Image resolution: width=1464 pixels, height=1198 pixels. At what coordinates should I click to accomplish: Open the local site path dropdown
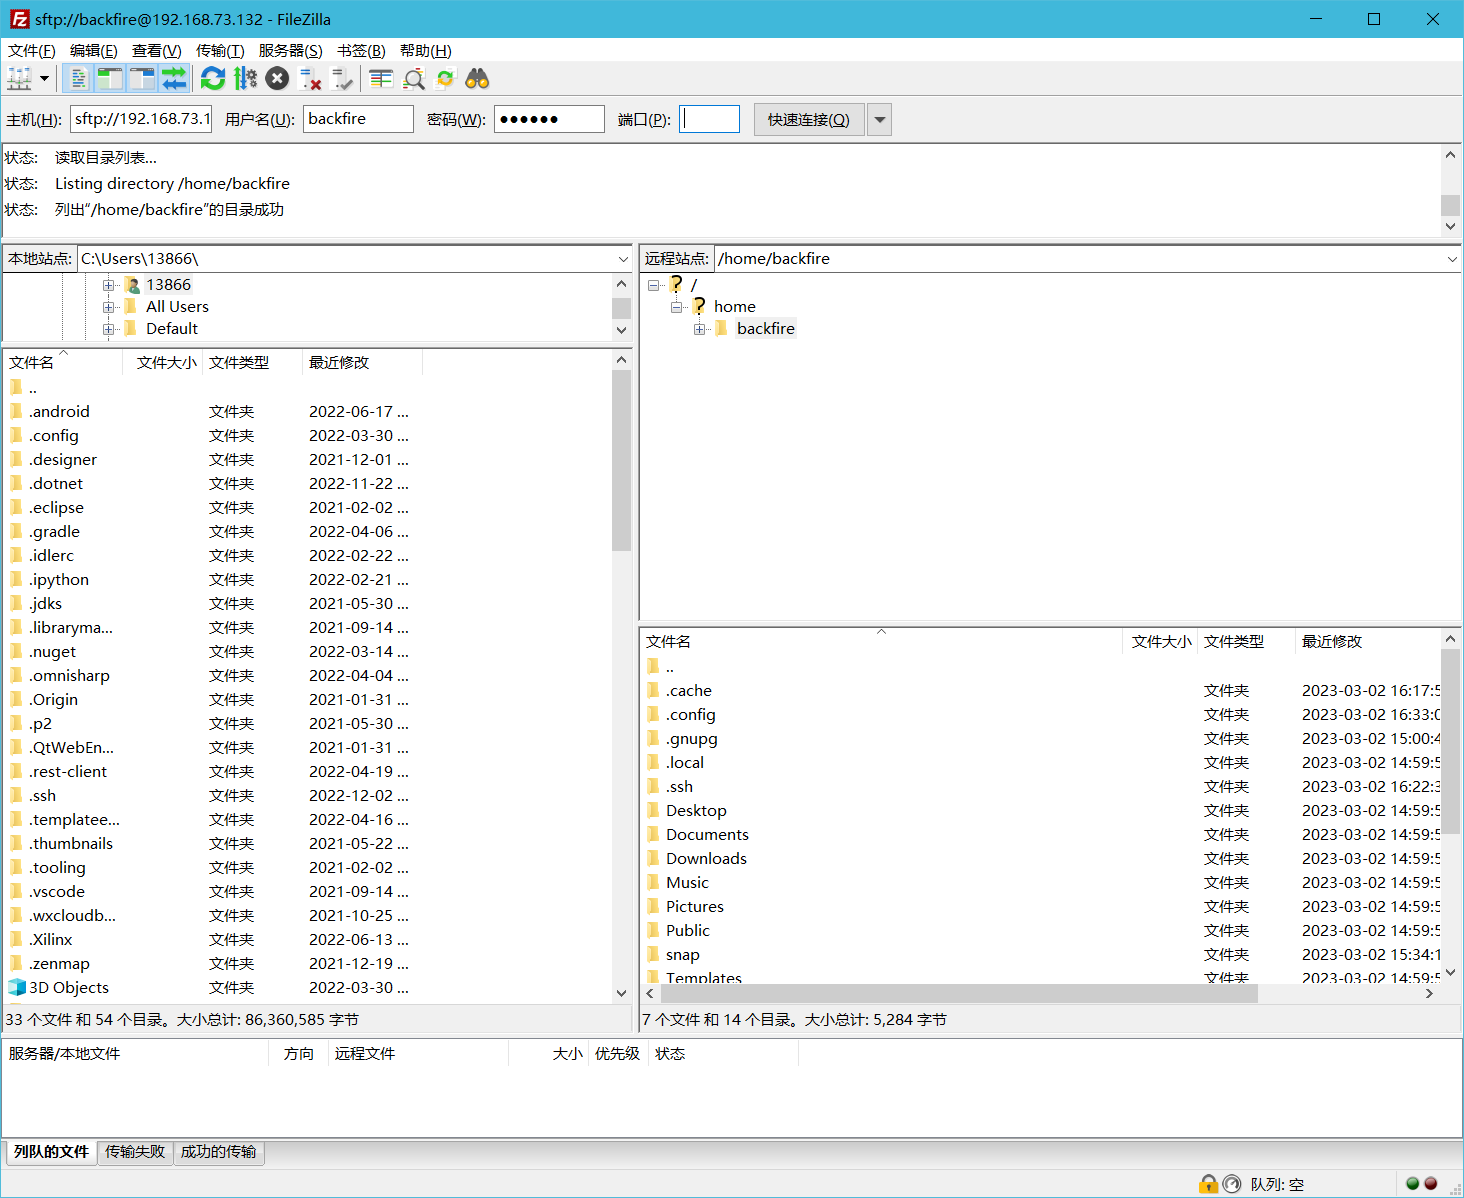coord(622,259)
